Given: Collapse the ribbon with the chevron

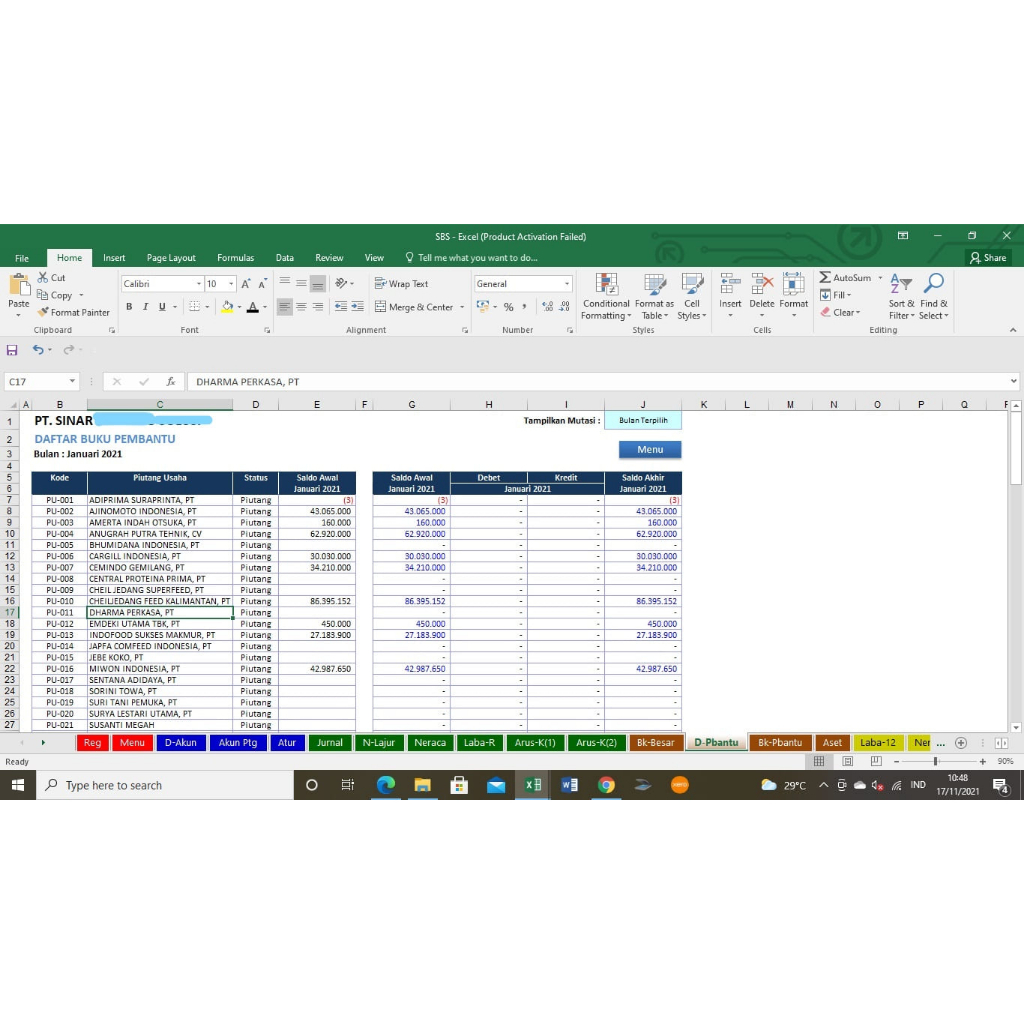Looking at the screenshot, I should coord(1013,330).
